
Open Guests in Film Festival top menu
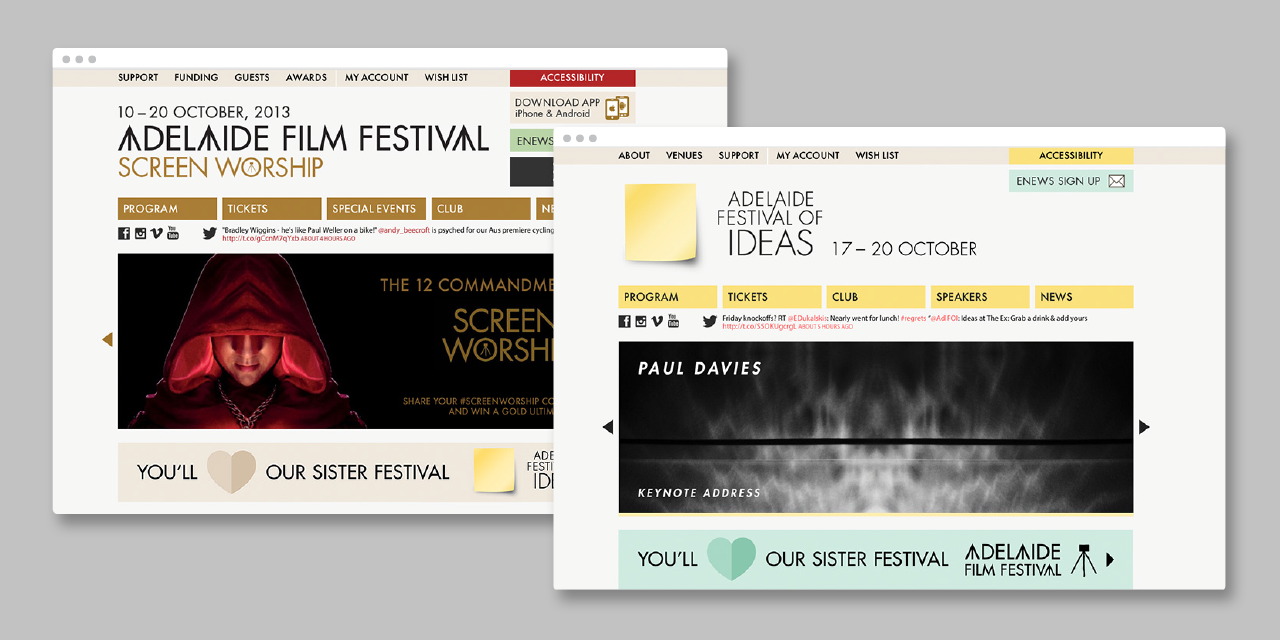[x=252, y=77]
